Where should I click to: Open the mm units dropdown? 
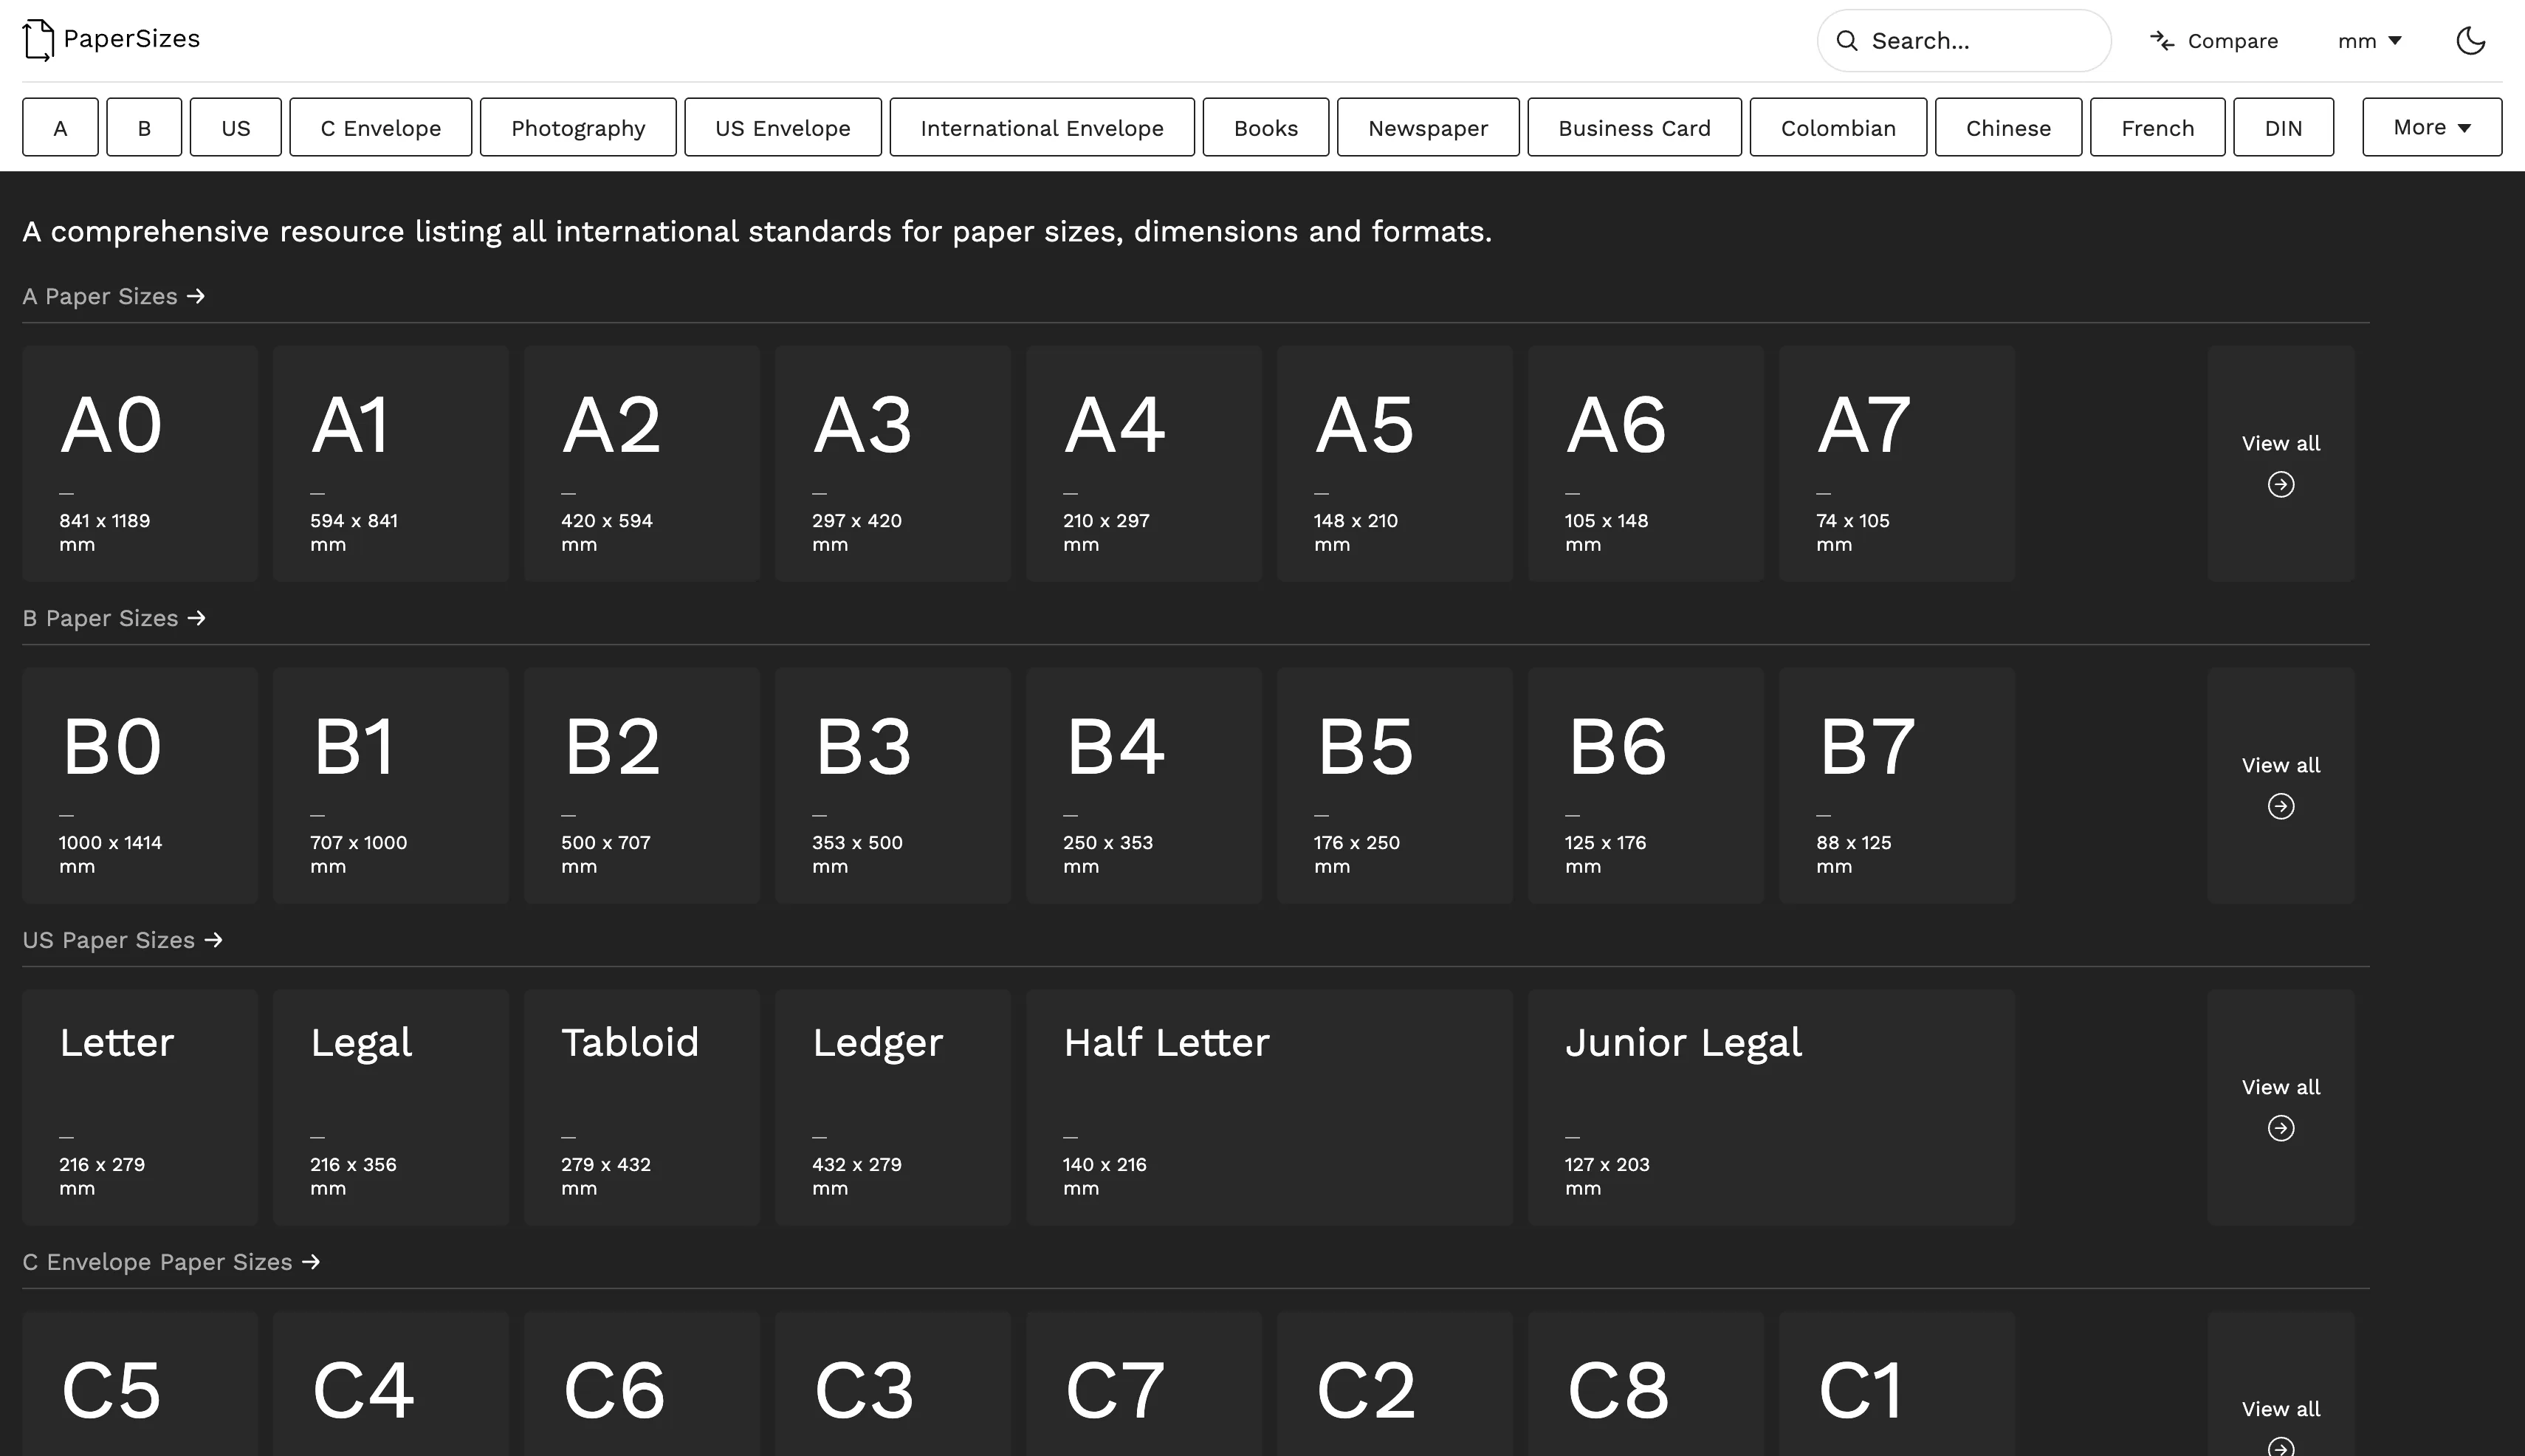(x=2369, y=41)
